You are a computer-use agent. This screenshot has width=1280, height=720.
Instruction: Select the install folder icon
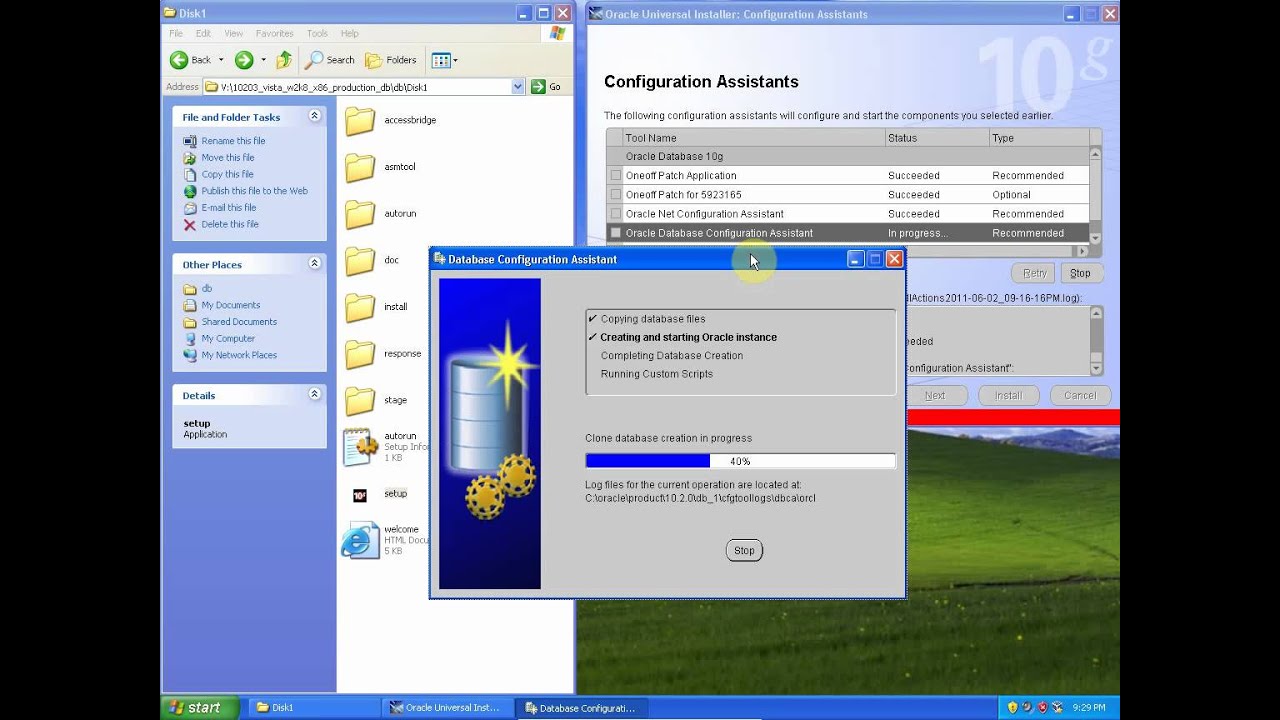(360, 308)
